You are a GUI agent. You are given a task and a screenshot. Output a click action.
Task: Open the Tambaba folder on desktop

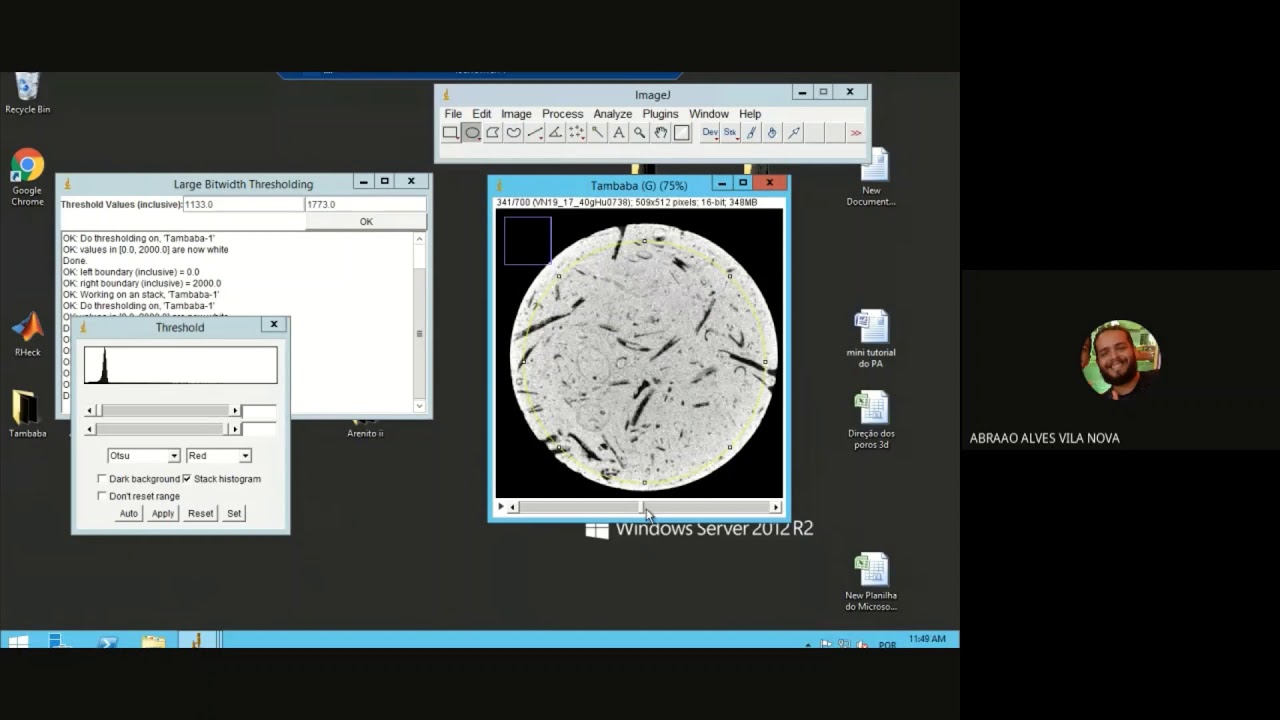27,415
